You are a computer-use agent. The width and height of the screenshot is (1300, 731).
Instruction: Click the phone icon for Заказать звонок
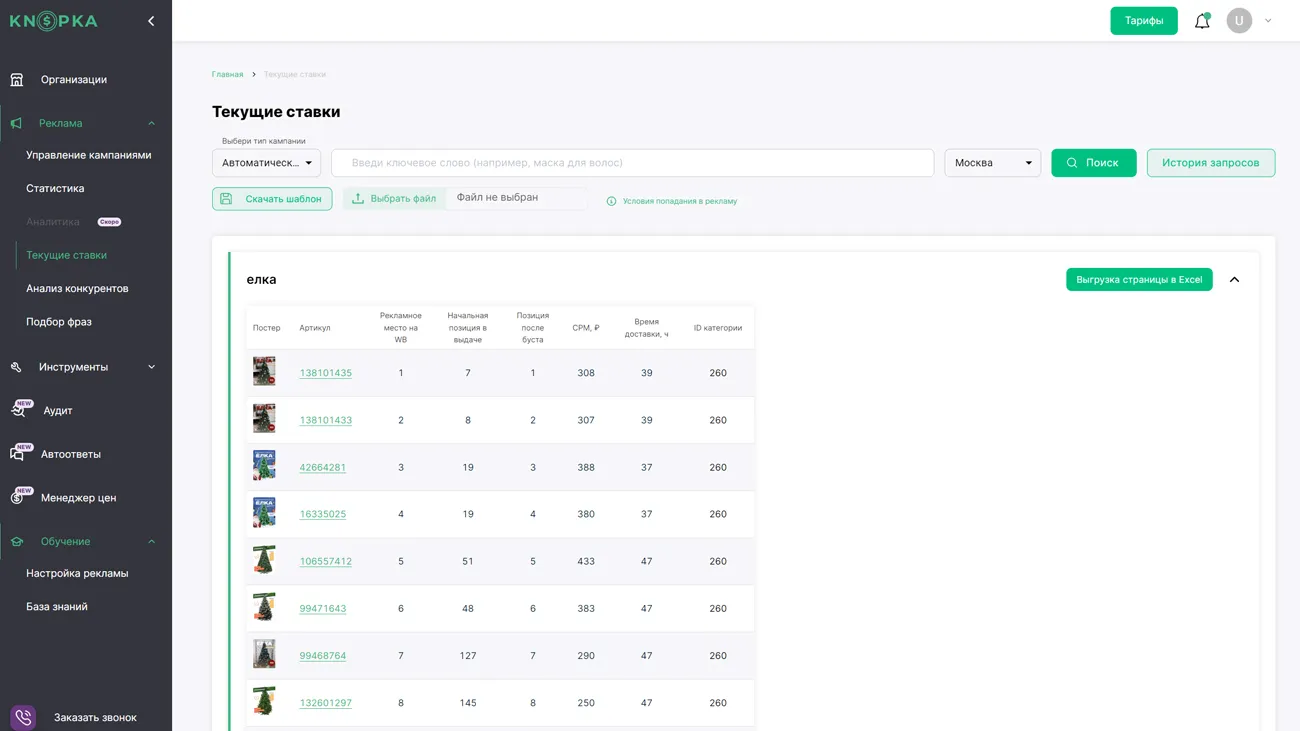point(23,717)
